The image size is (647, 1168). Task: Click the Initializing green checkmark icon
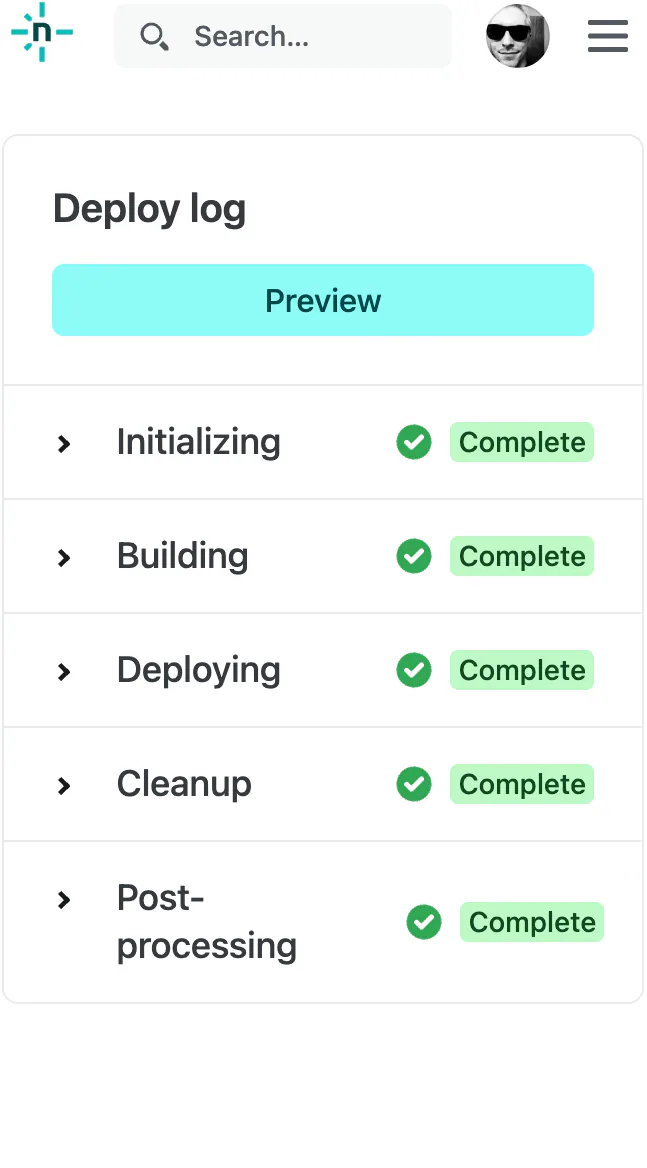(413, 442)
